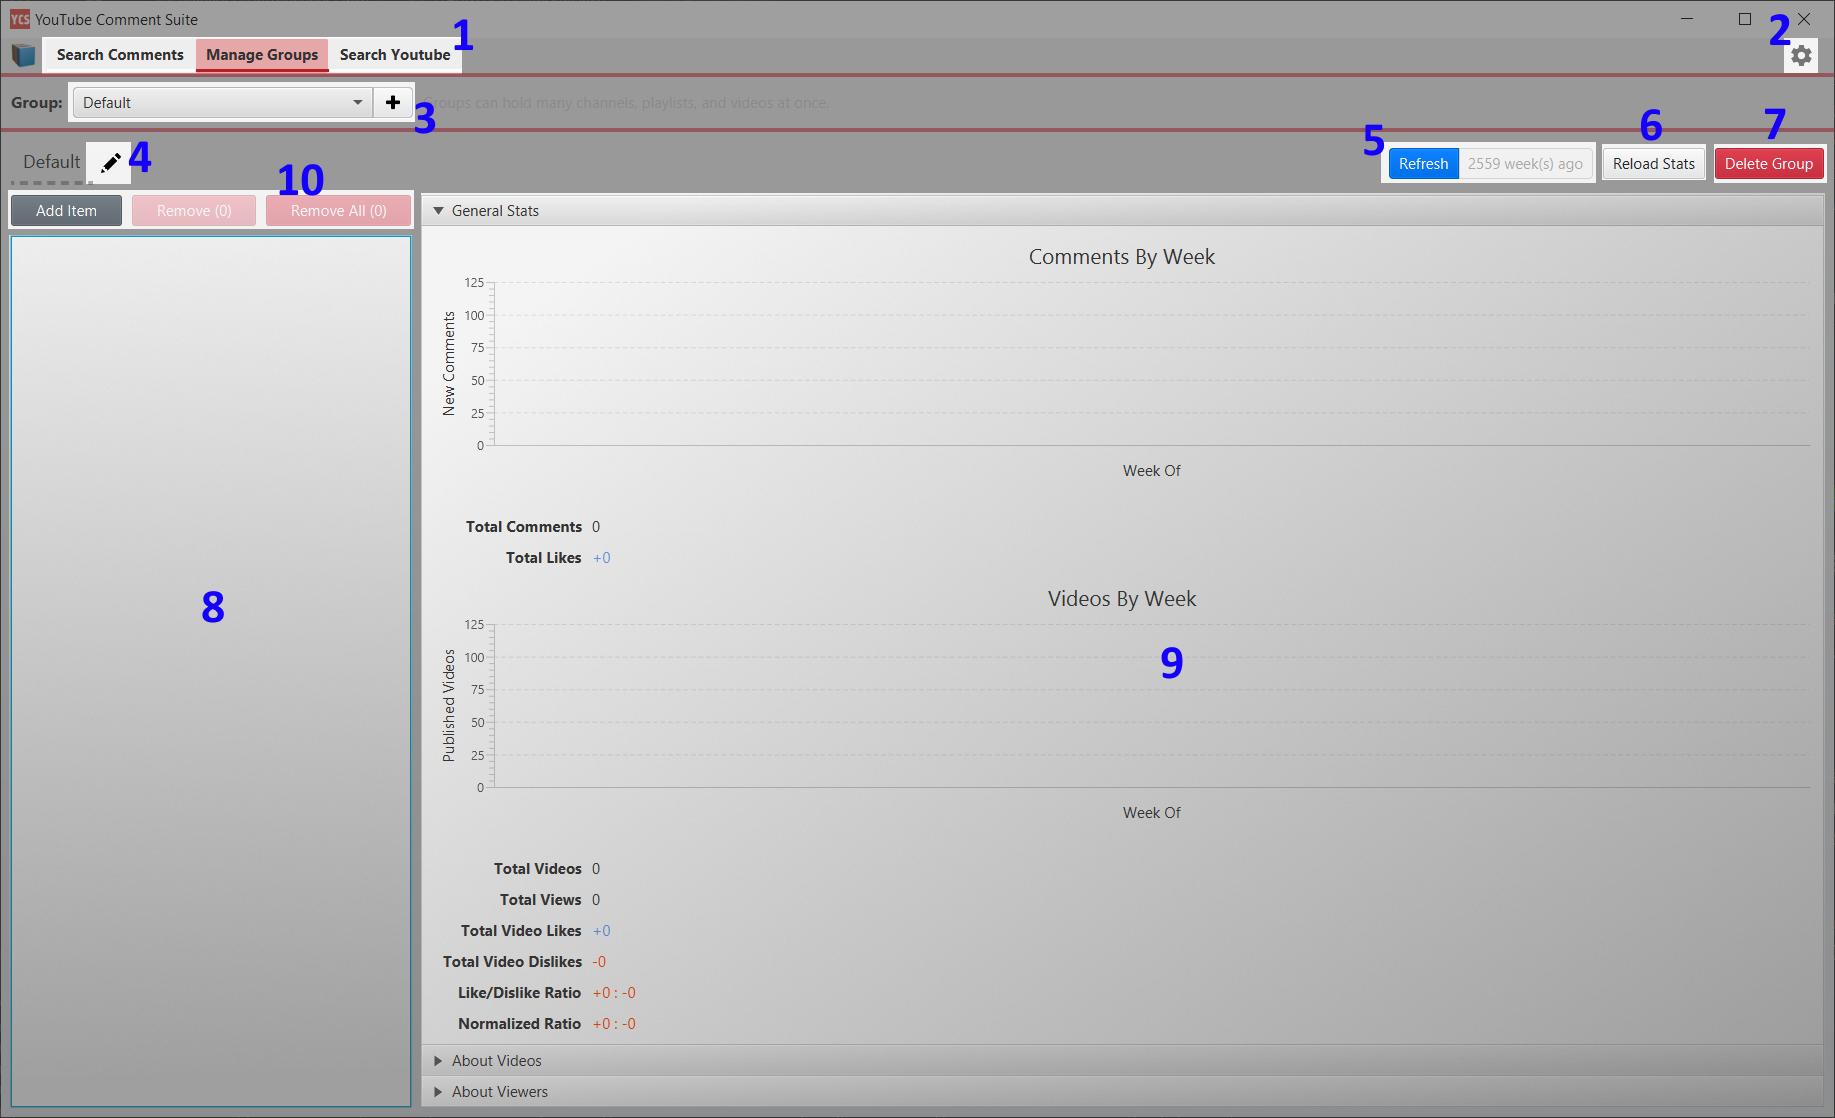This screenshot has height=1118, width=1835.
Task: Click the 2559 week(s) ago text
Action: click(x=1525, y=164)
